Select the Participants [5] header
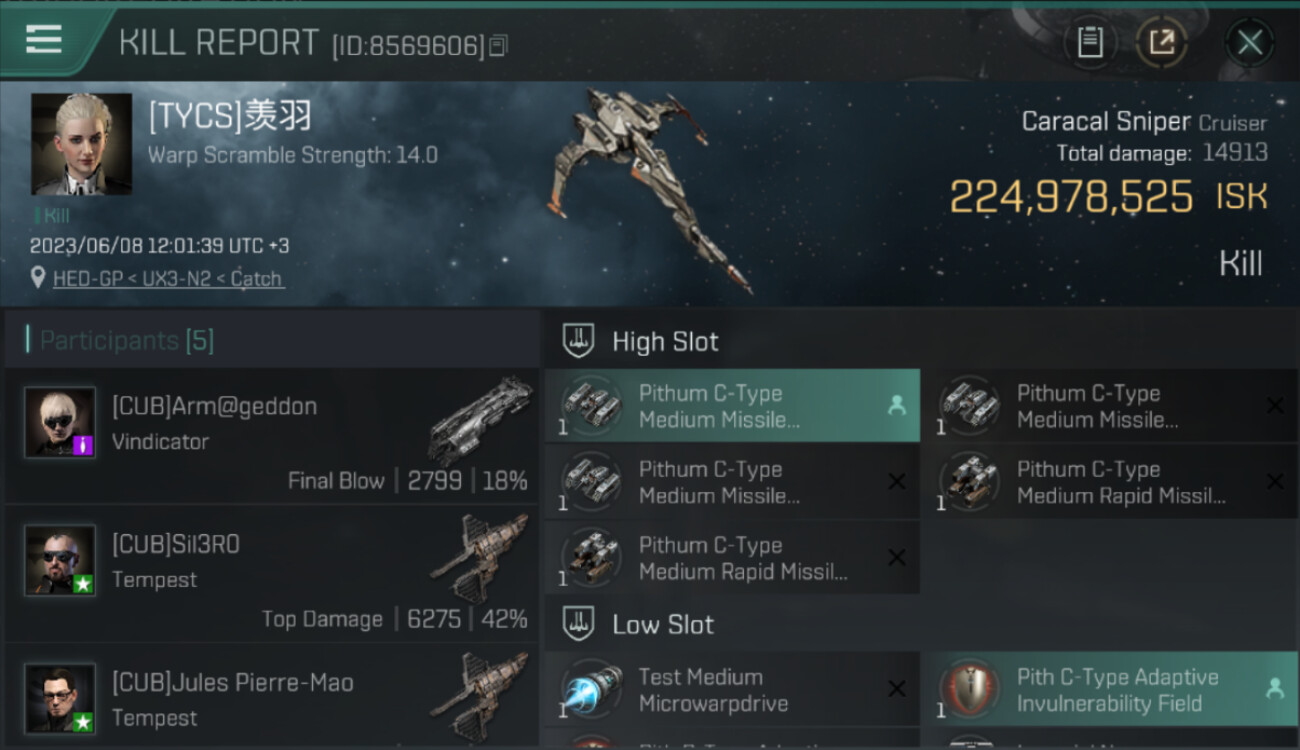Screen dimensions: 1300x750 click(127, 341)
